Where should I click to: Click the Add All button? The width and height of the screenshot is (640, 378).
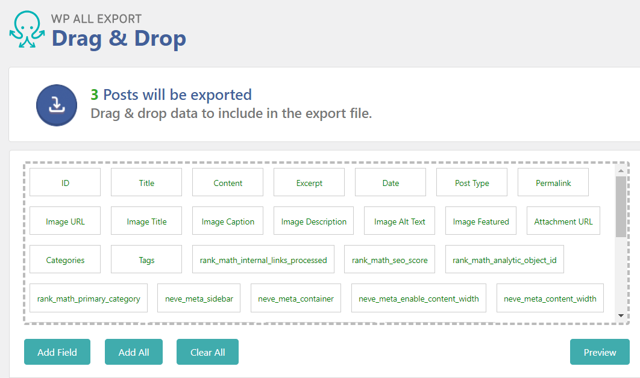tap(133, 352)
